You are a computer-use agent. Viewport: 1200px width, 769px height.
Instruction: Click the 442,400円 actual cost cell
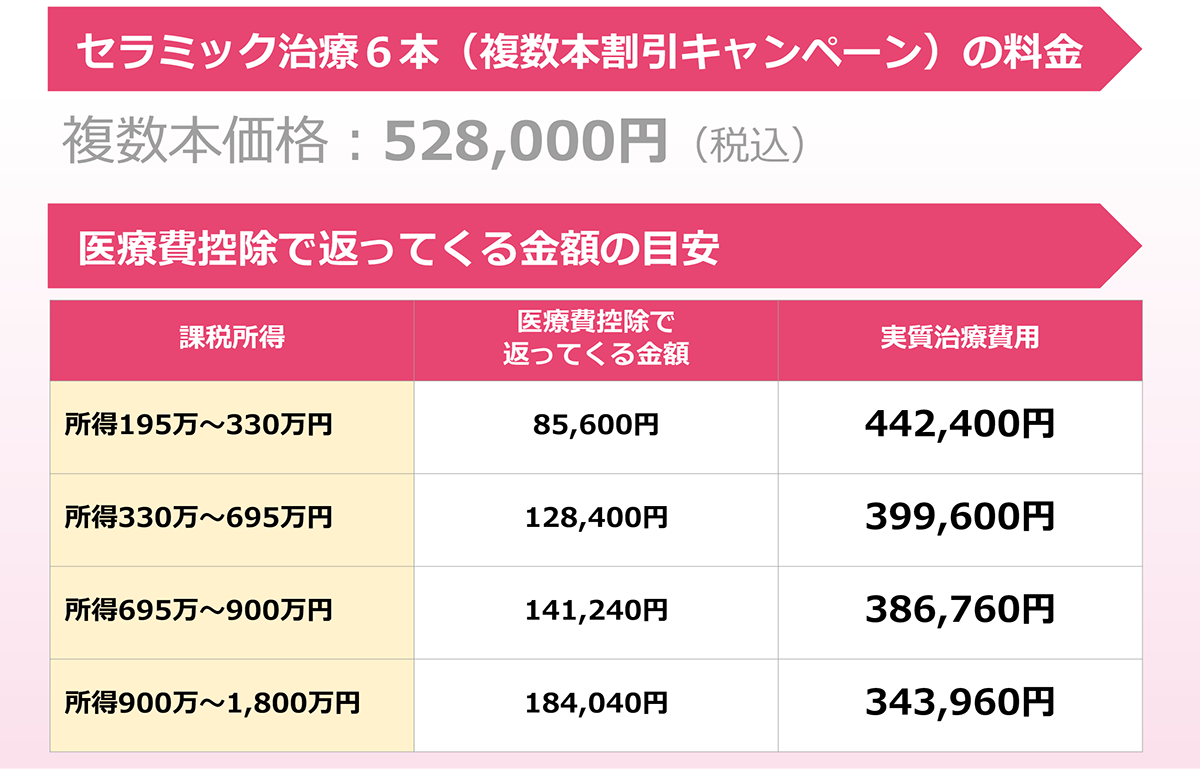[960, 426]
